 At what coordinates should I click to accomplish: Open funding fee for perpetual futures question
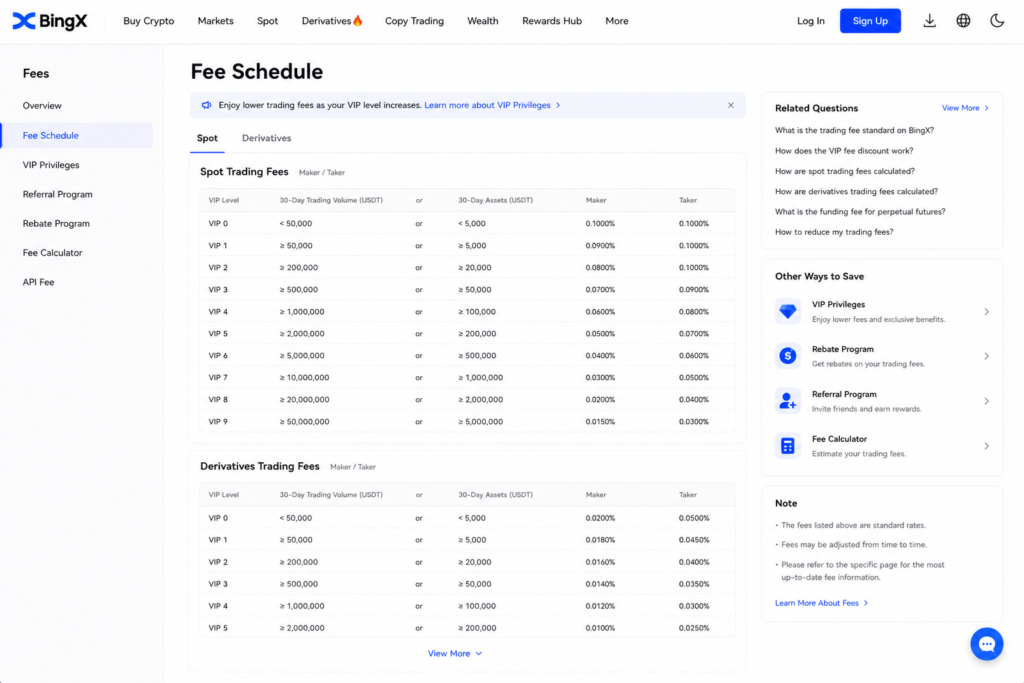tap(860, 212)
